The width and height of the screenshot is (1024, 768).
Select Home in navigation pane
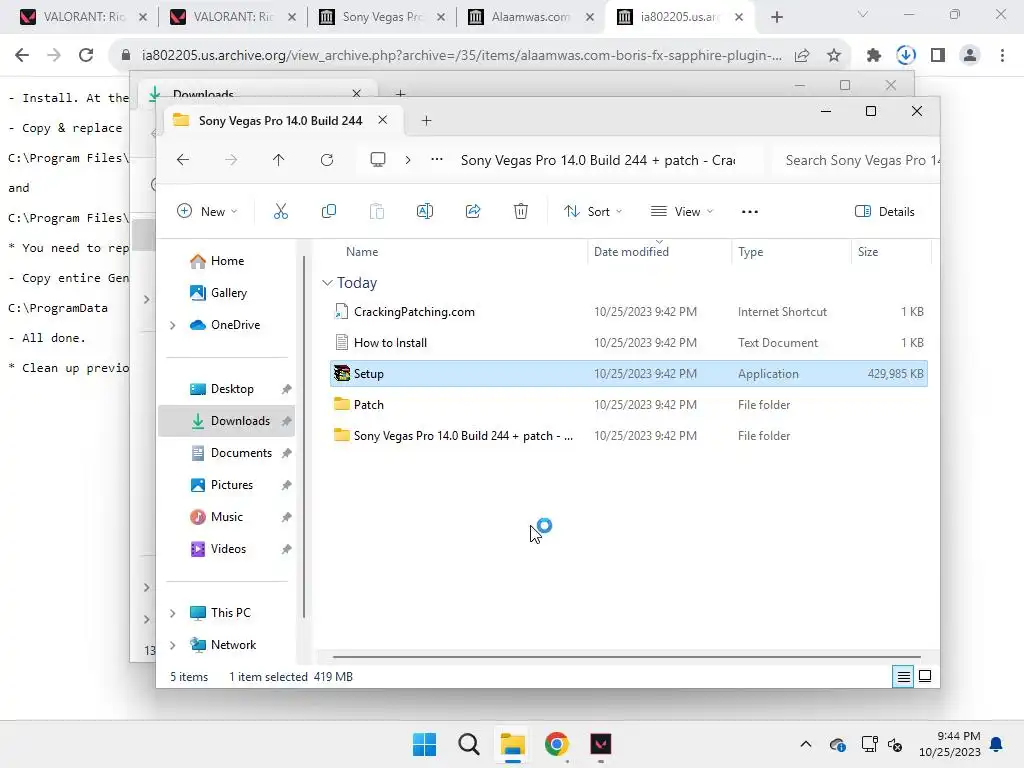coord(227,261)
